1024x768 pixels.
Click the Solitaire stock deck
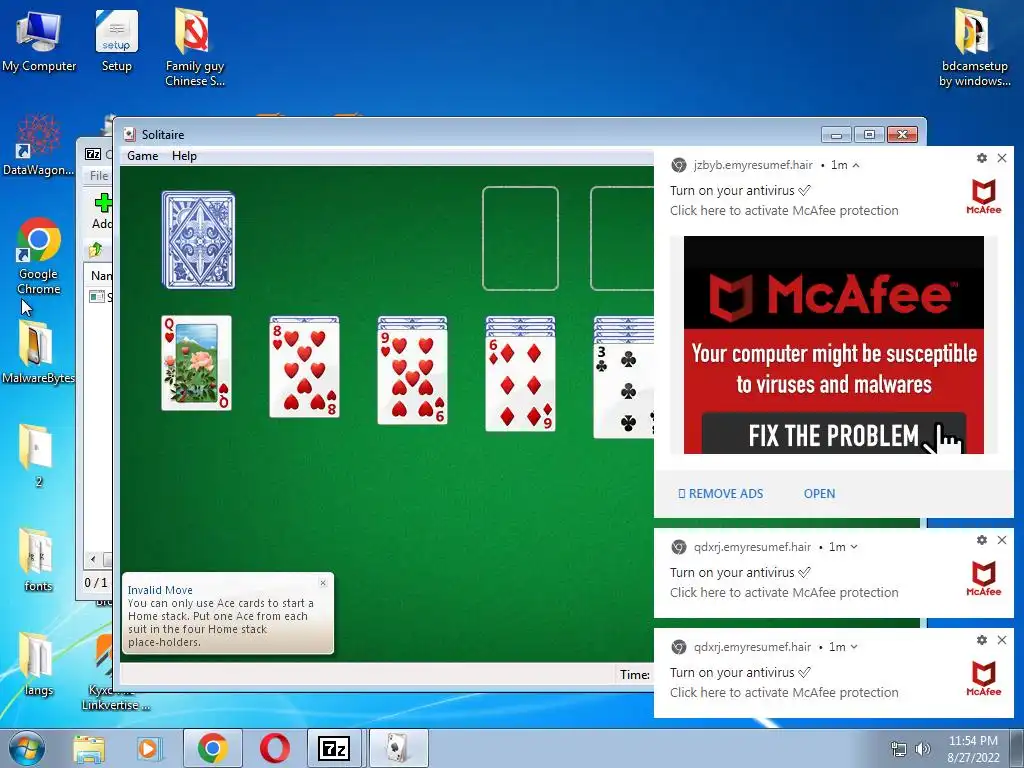pyautogui.click(x=199, y=240)
